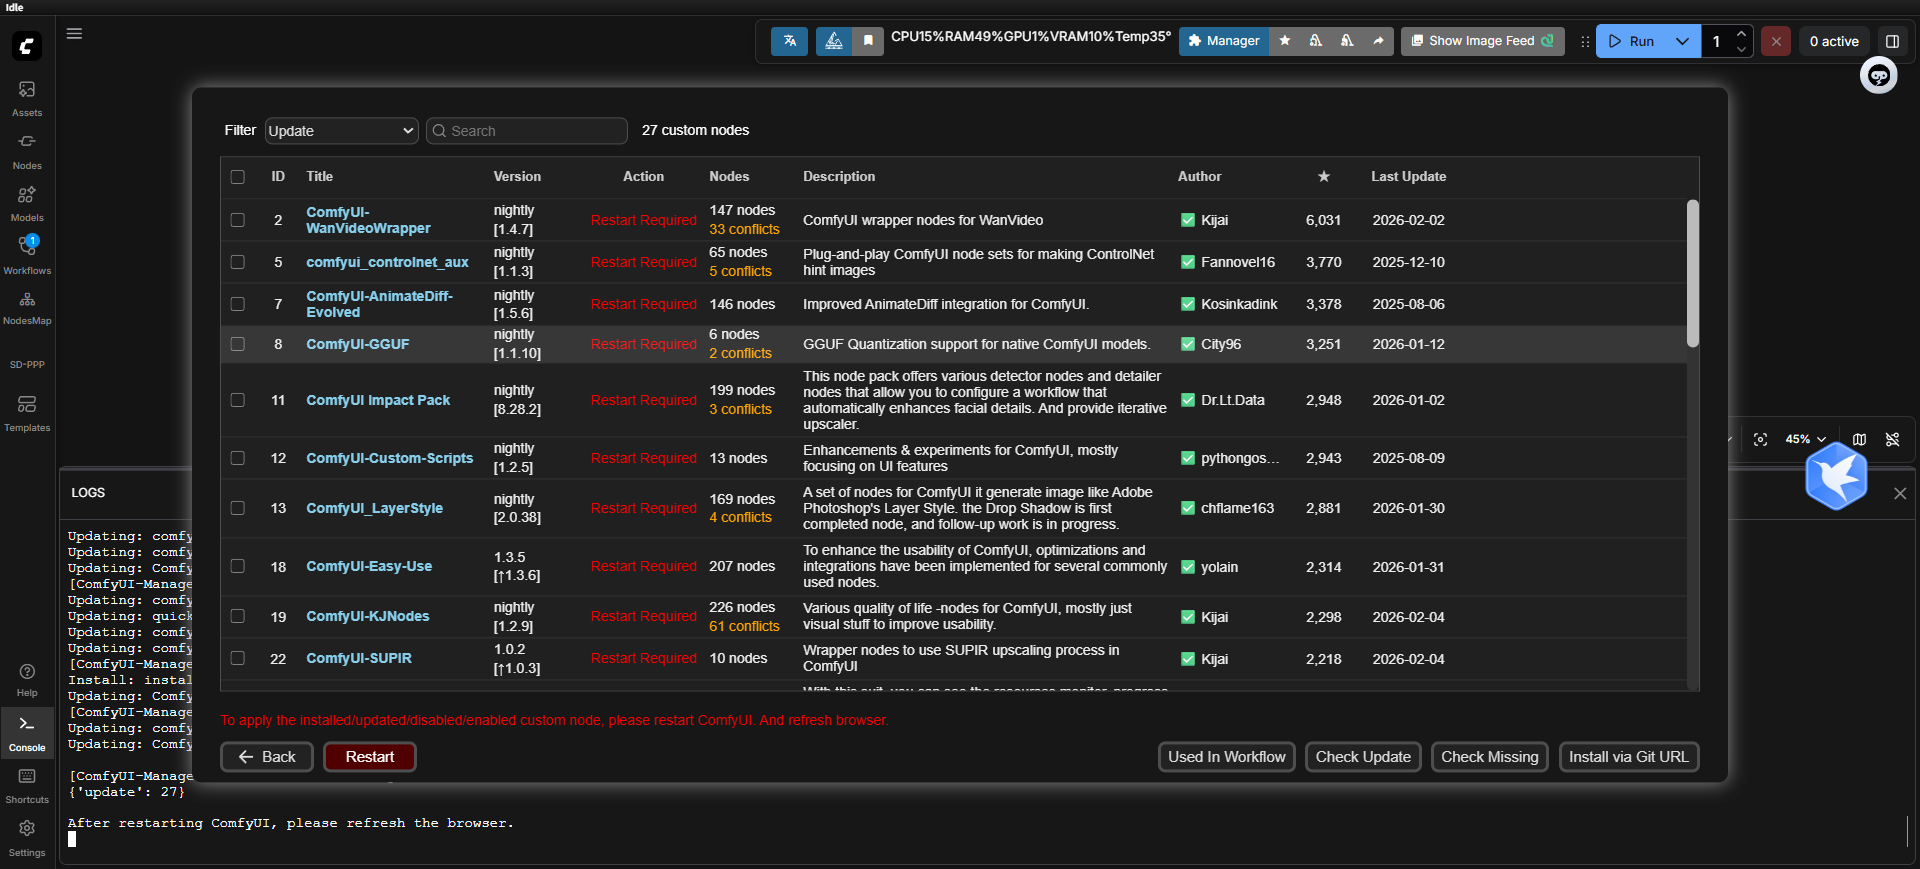Click Check Update button
This screenshot has height=869, width=1920.
click(1363, 757)
